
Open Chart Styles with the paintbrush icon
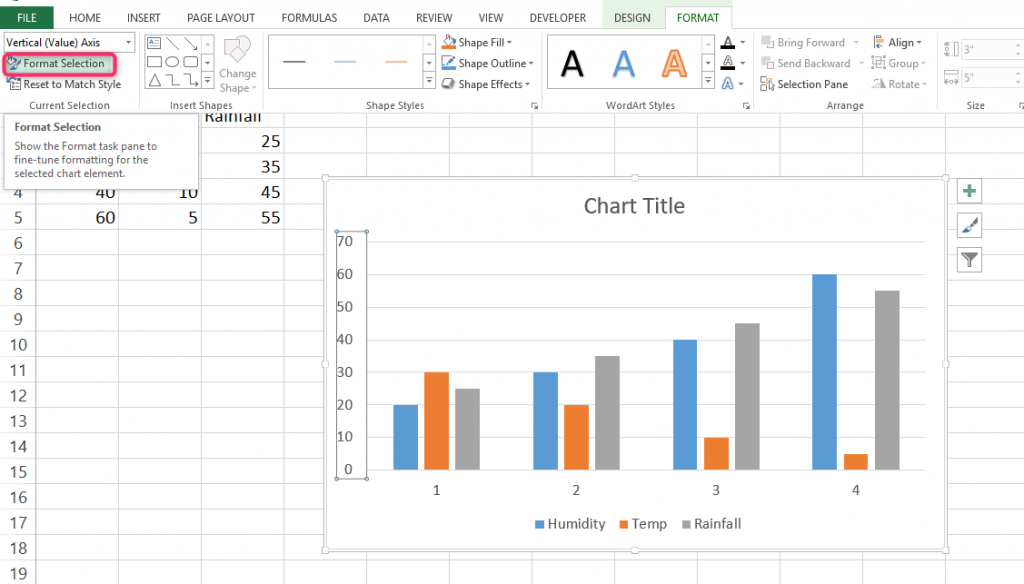968,224
